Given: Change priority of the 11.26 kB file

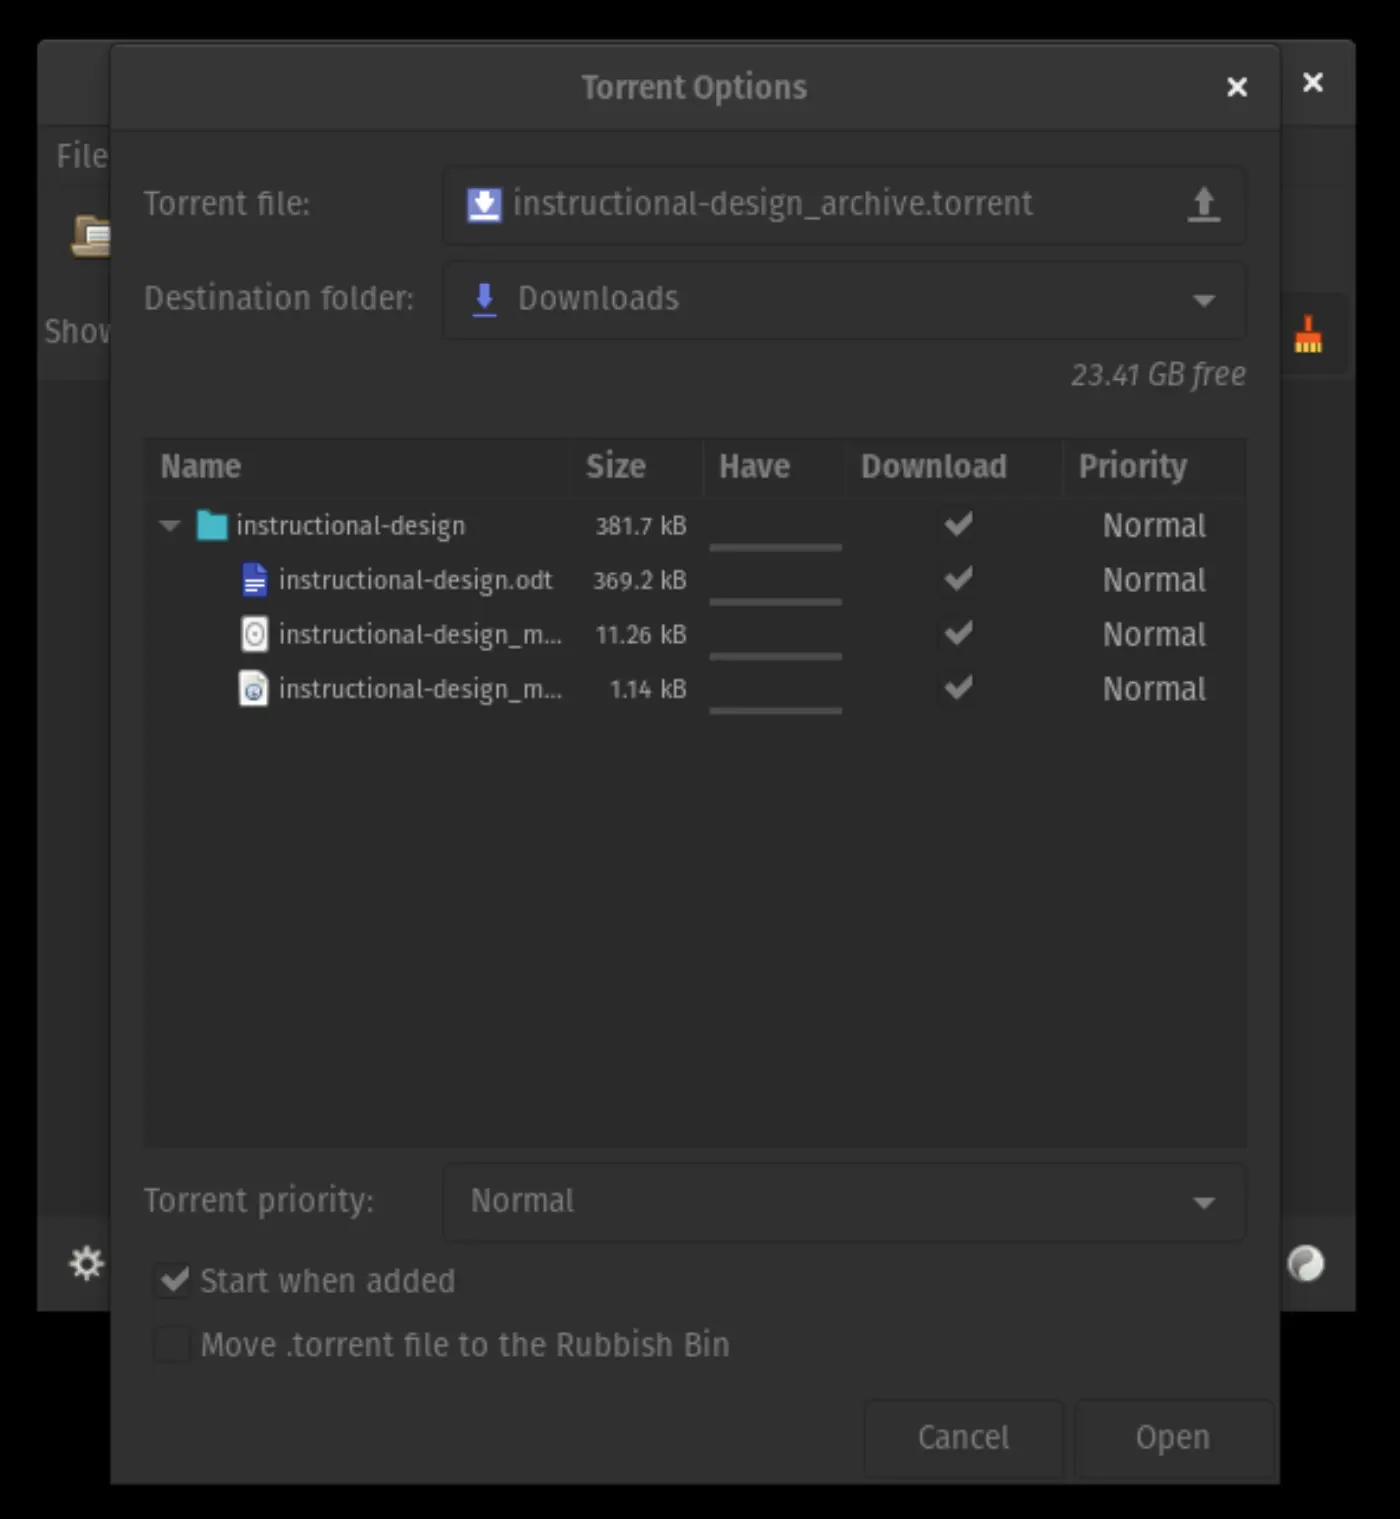Looking at the screenshot, I should point(1154,635).
